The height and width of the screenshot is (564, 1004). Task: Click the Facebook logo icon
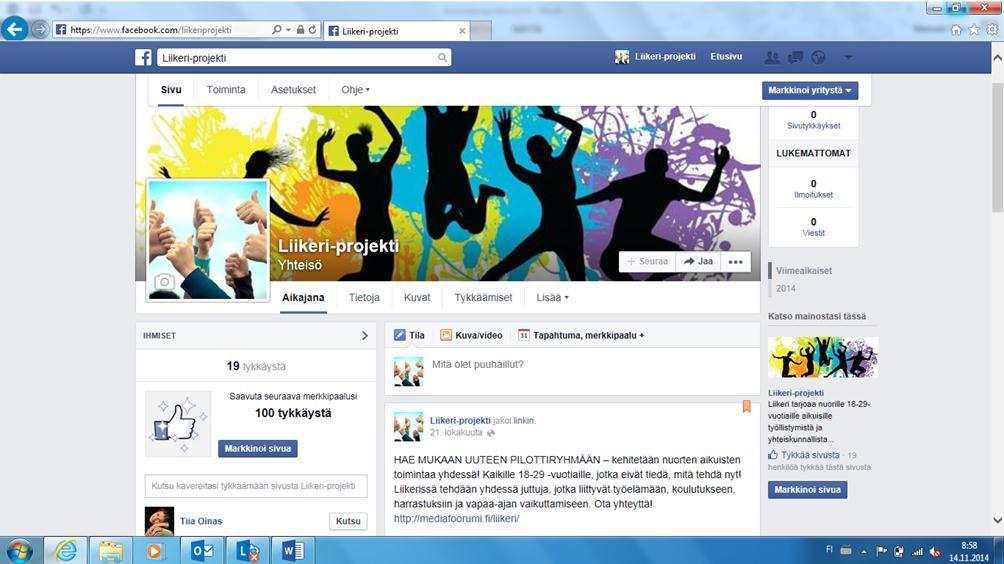tap(143, 57)
